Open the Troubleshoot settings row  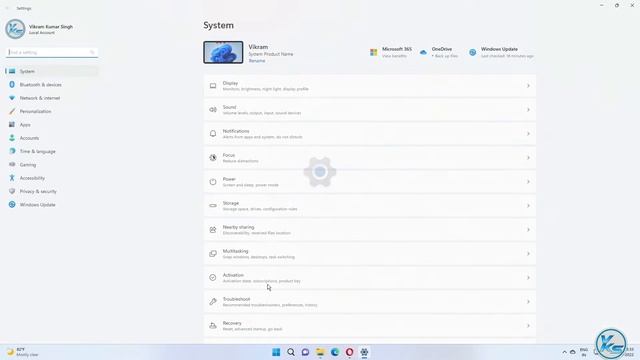point(370,302)
